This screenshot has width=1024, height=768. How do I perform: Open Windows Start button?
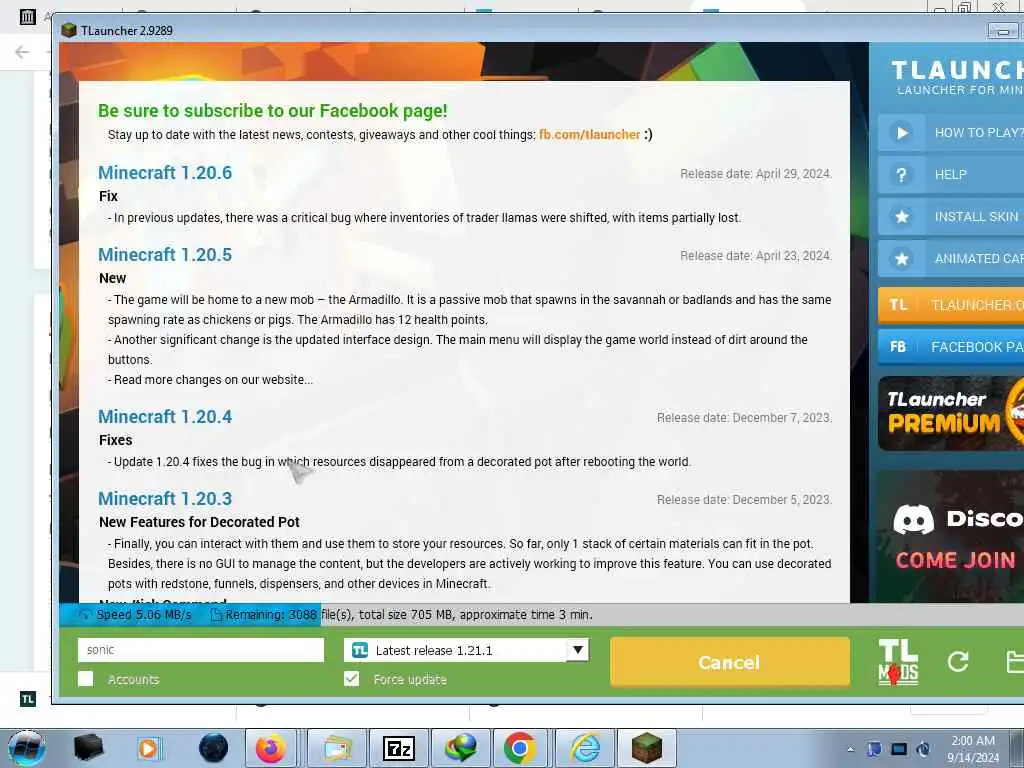tap(27, 748)
